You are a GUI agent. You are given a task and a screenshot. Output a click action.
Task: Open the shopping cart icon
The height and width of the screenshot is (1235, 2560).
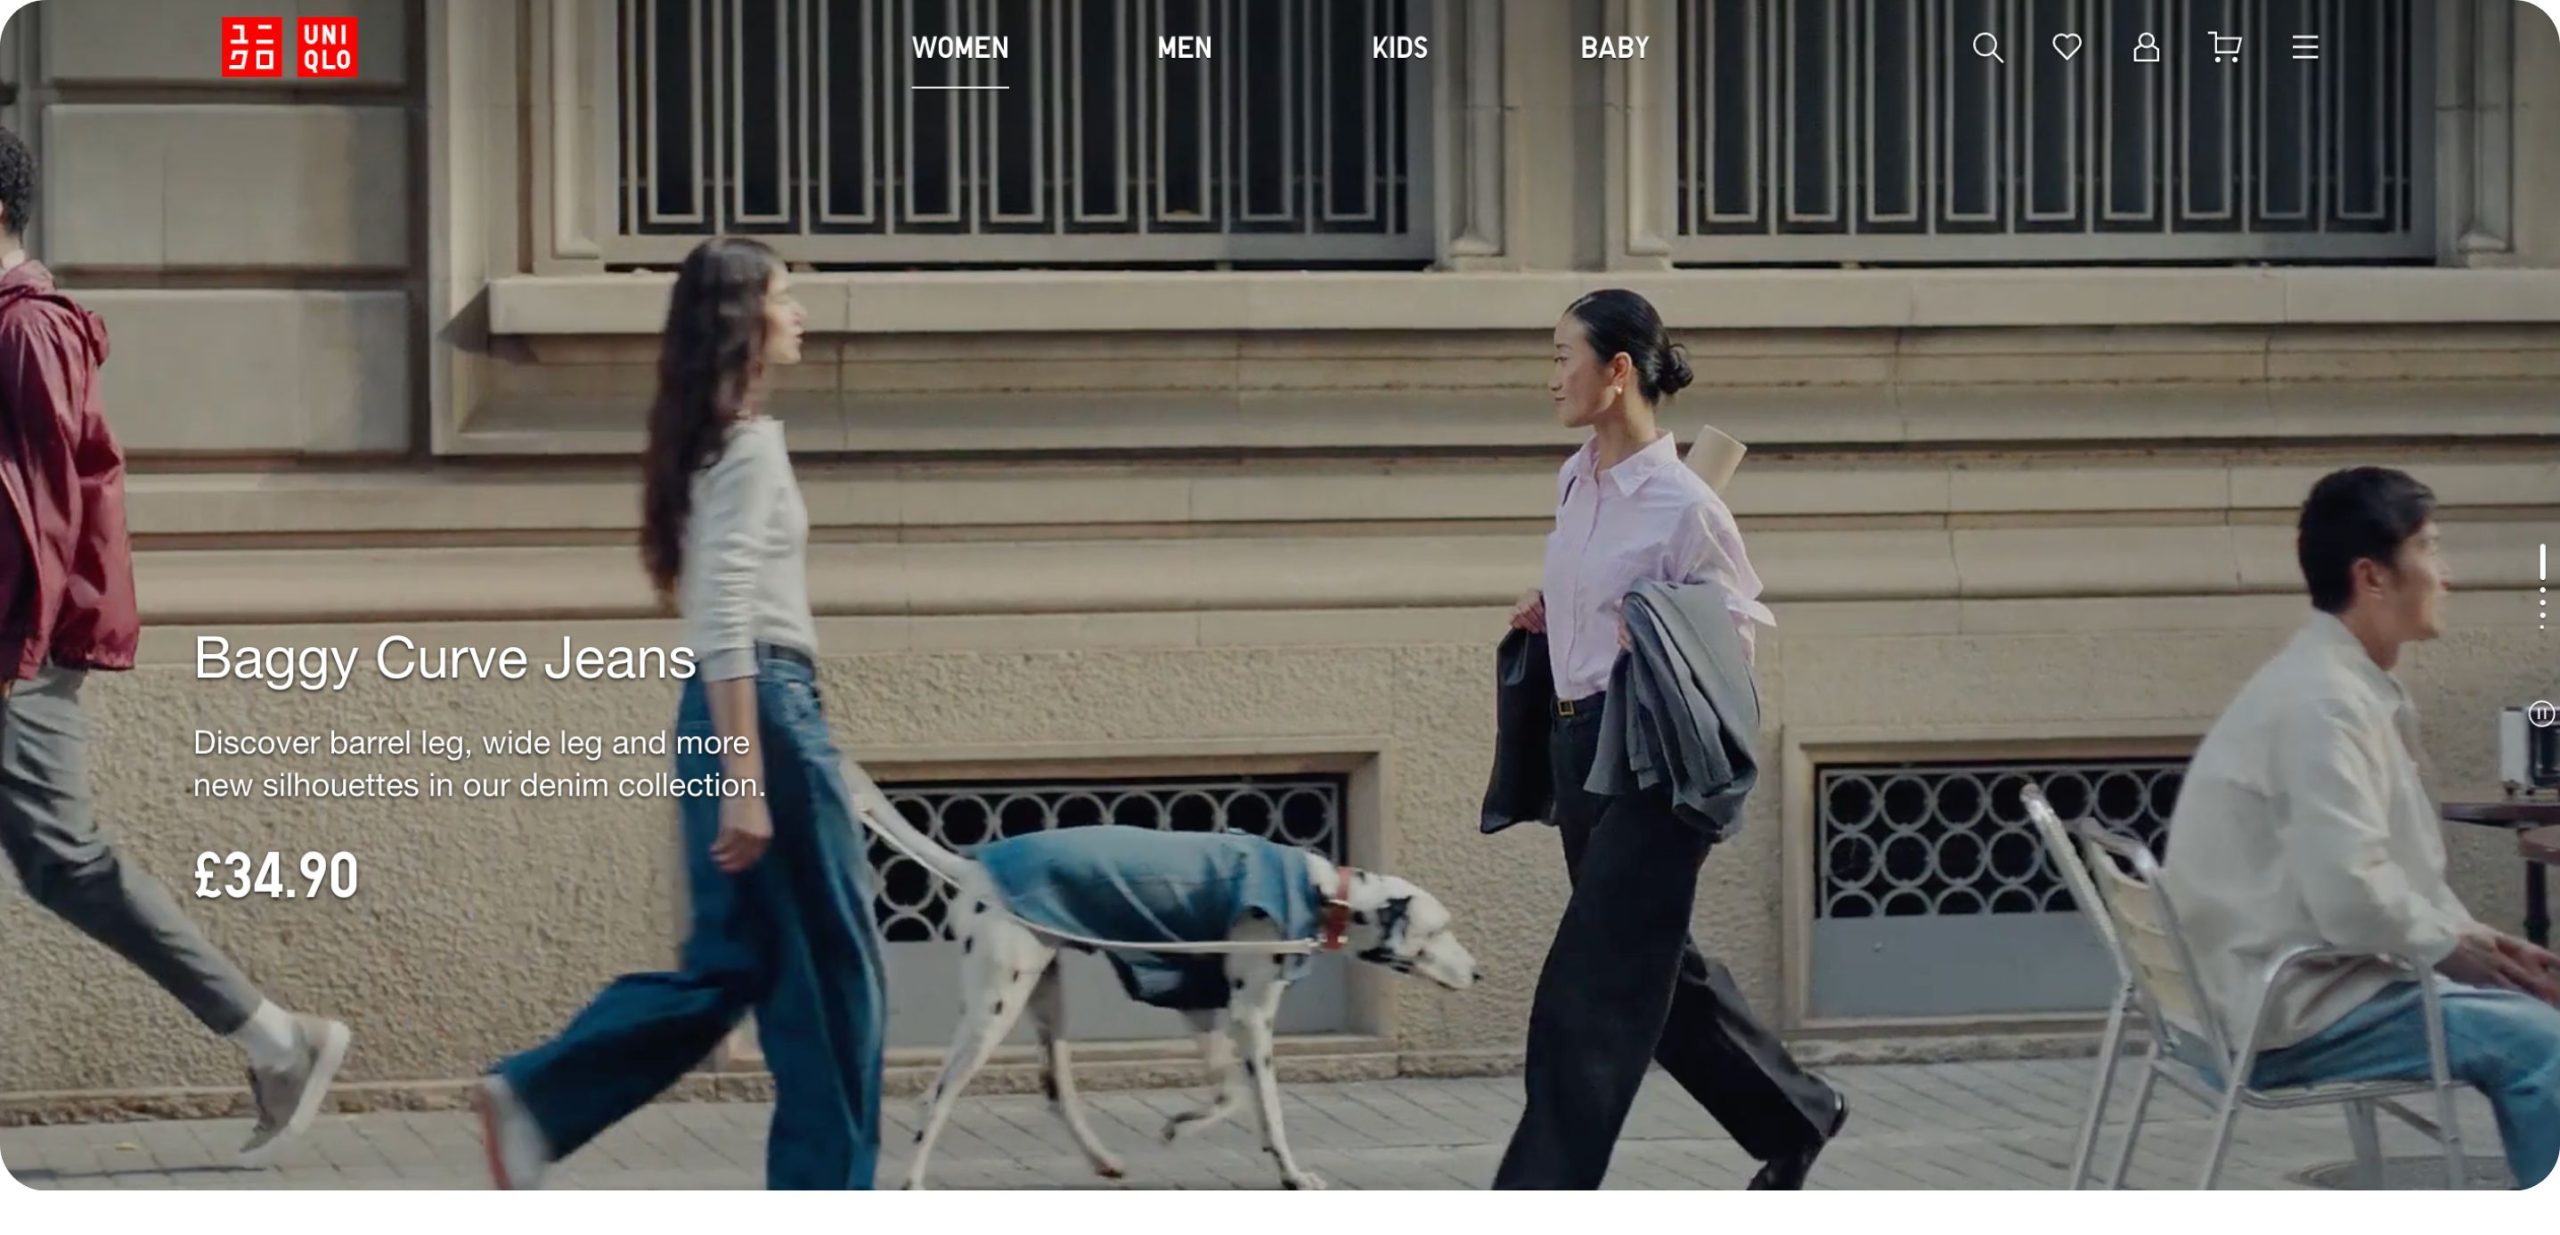pos(2226,48)
